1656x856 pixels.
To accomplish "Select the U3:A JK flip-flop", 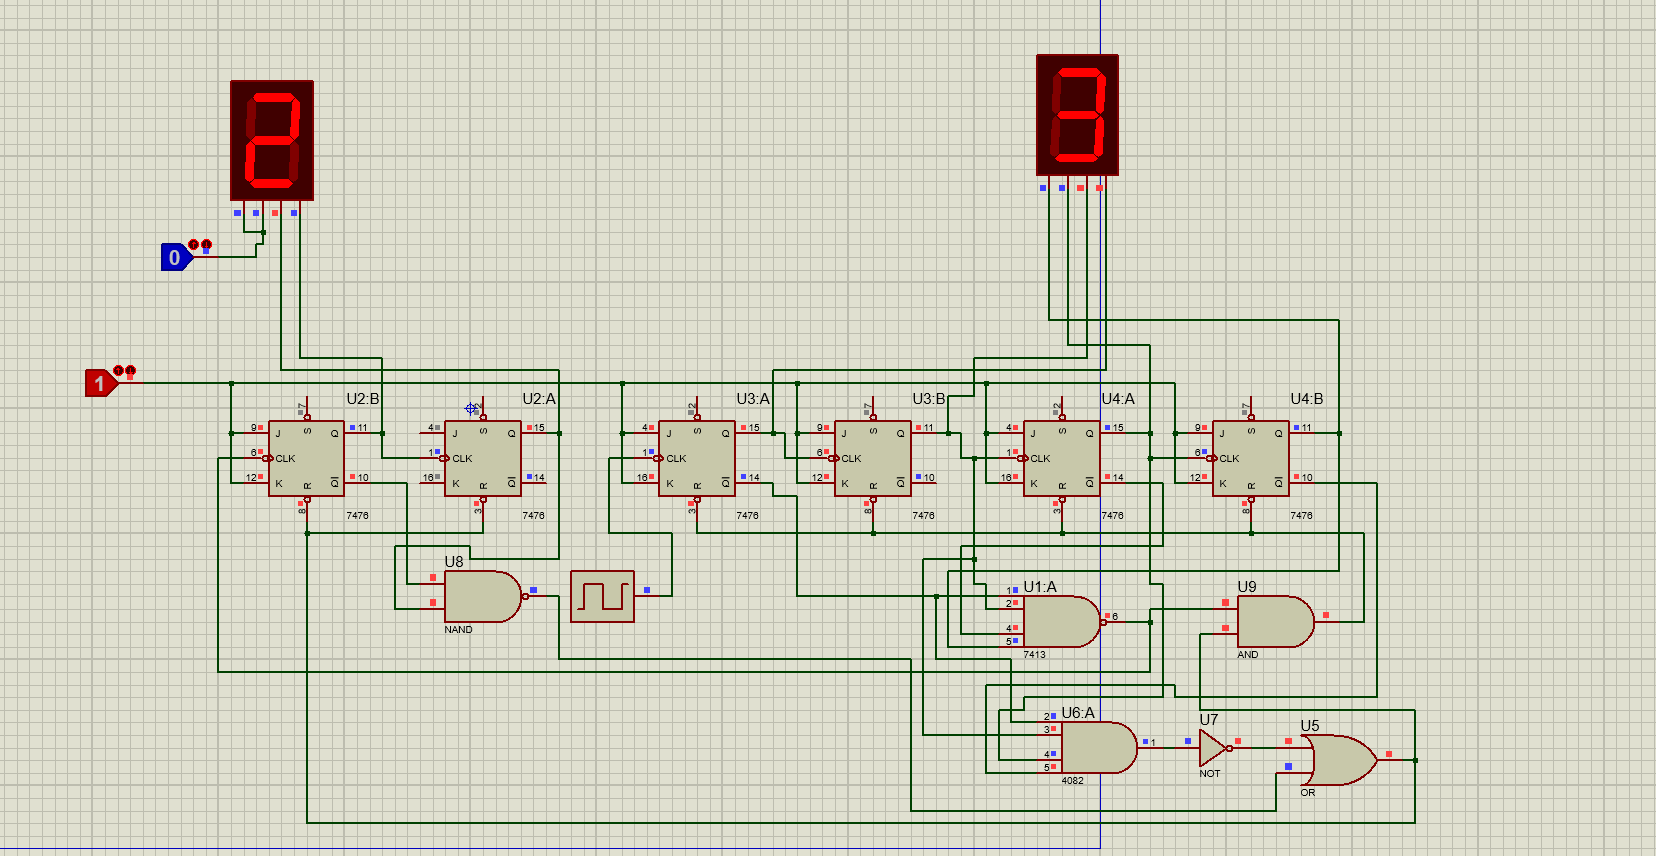I will 697,458.
